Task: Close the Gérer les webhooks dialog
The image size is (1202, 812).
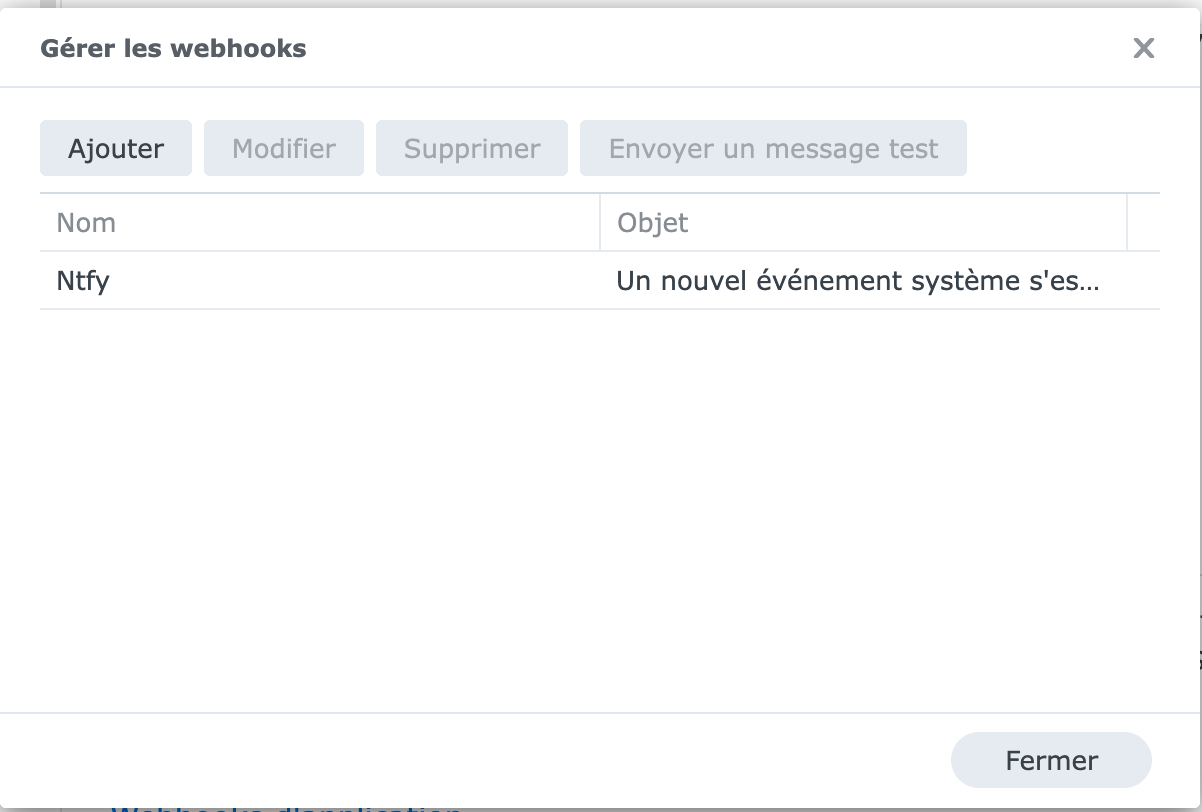Action: click(1143, 48)
